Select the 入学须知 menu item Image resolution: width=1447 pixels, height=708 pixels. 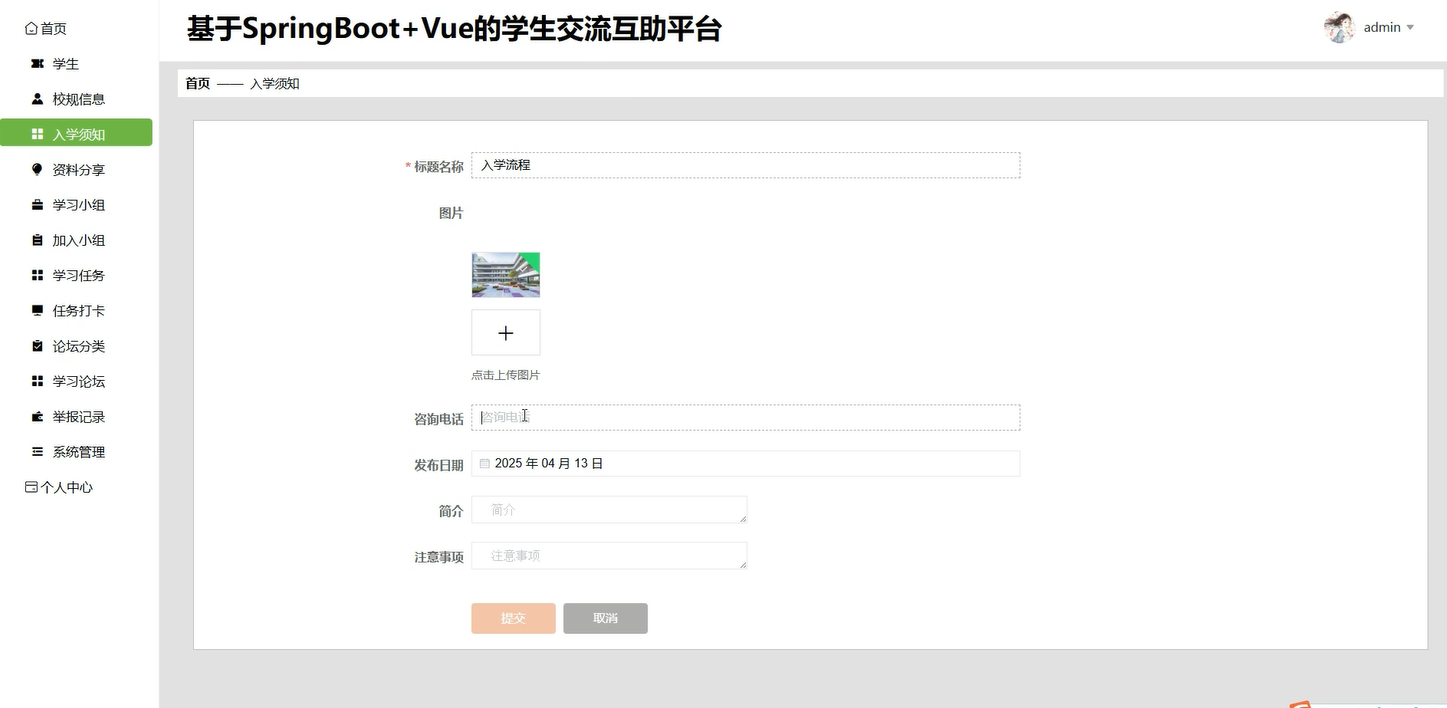coord(76,133)
